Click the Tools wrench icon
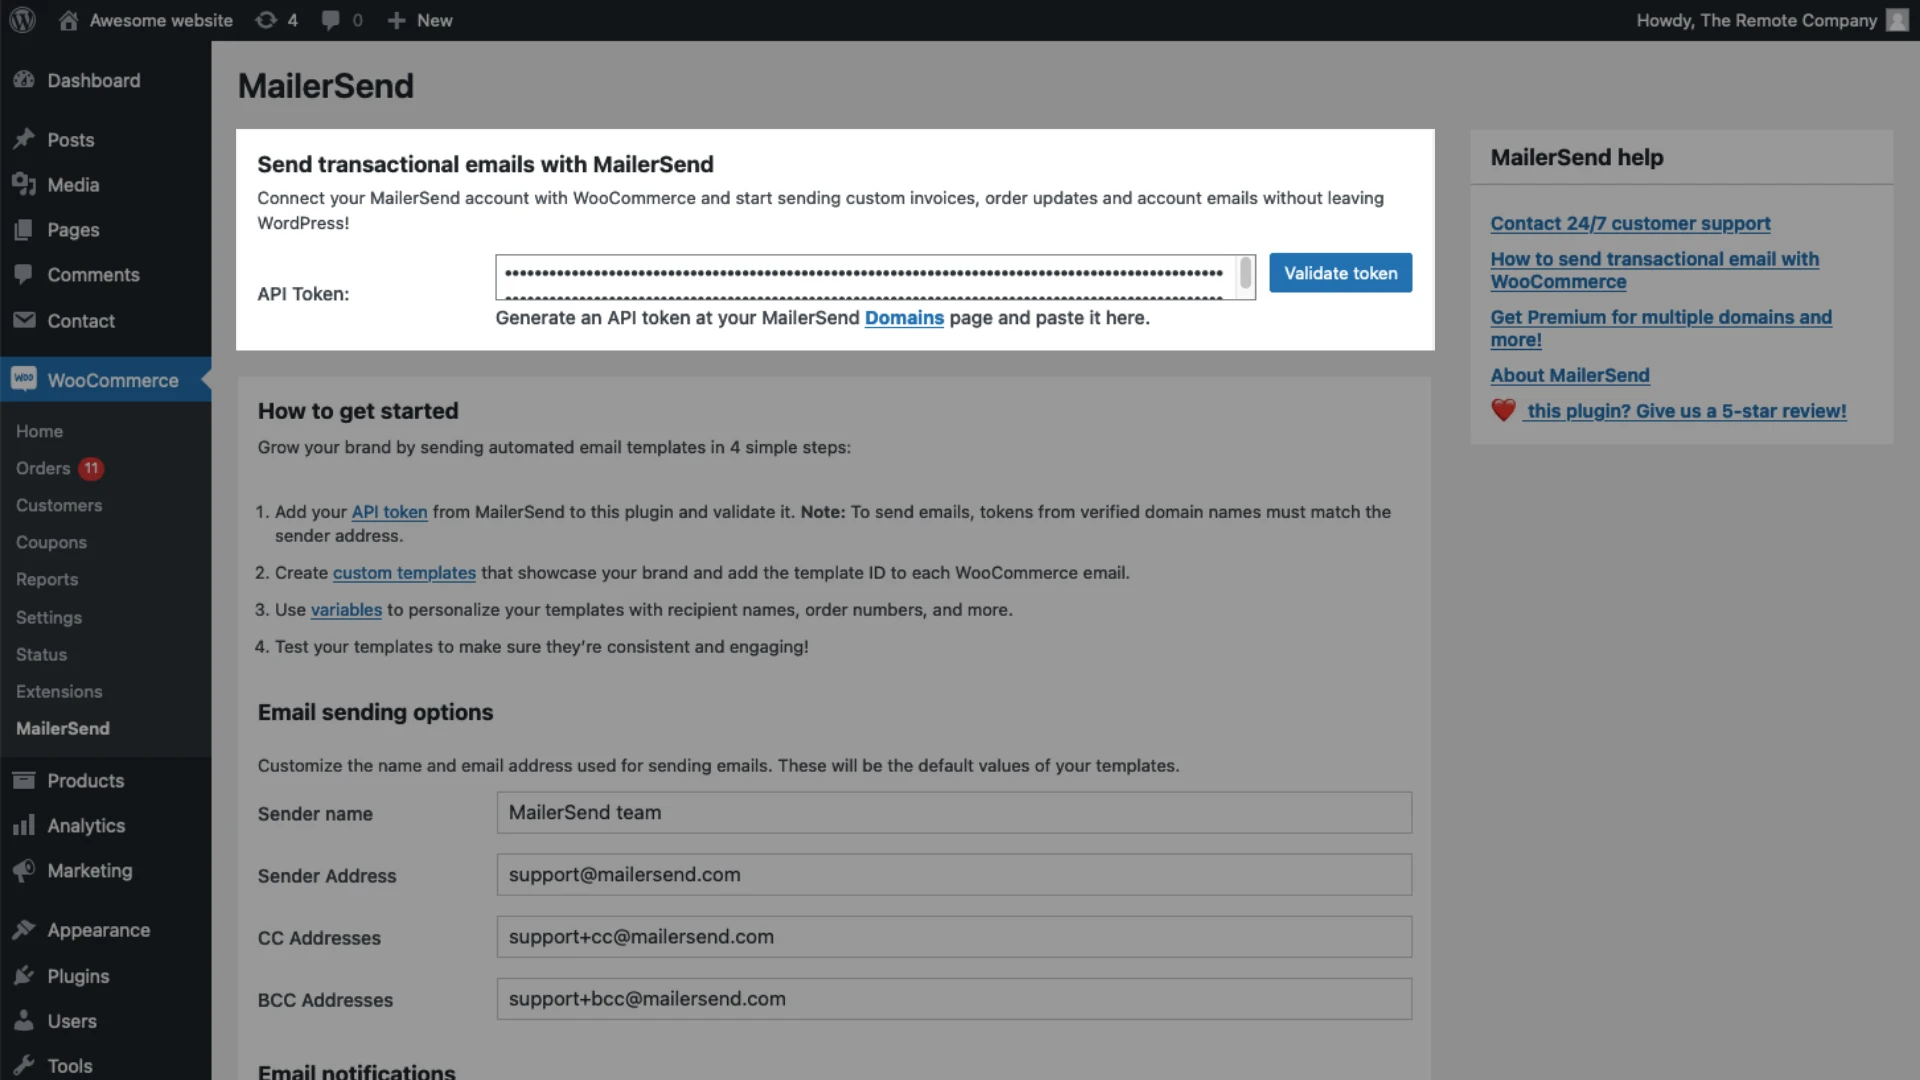The image size is (1920, 1080). point(24,1066)
